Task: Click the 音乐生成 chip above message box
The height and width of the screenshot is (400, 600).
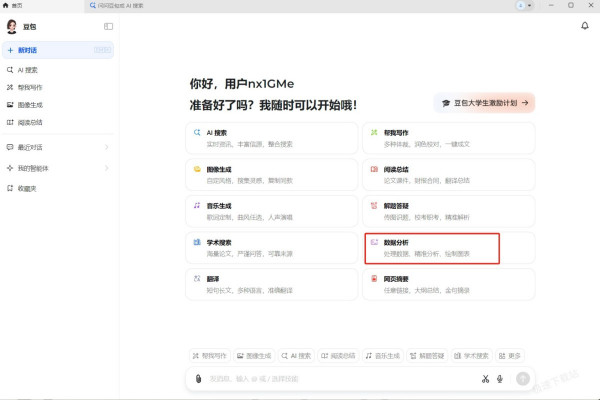Action: [383, 356]
